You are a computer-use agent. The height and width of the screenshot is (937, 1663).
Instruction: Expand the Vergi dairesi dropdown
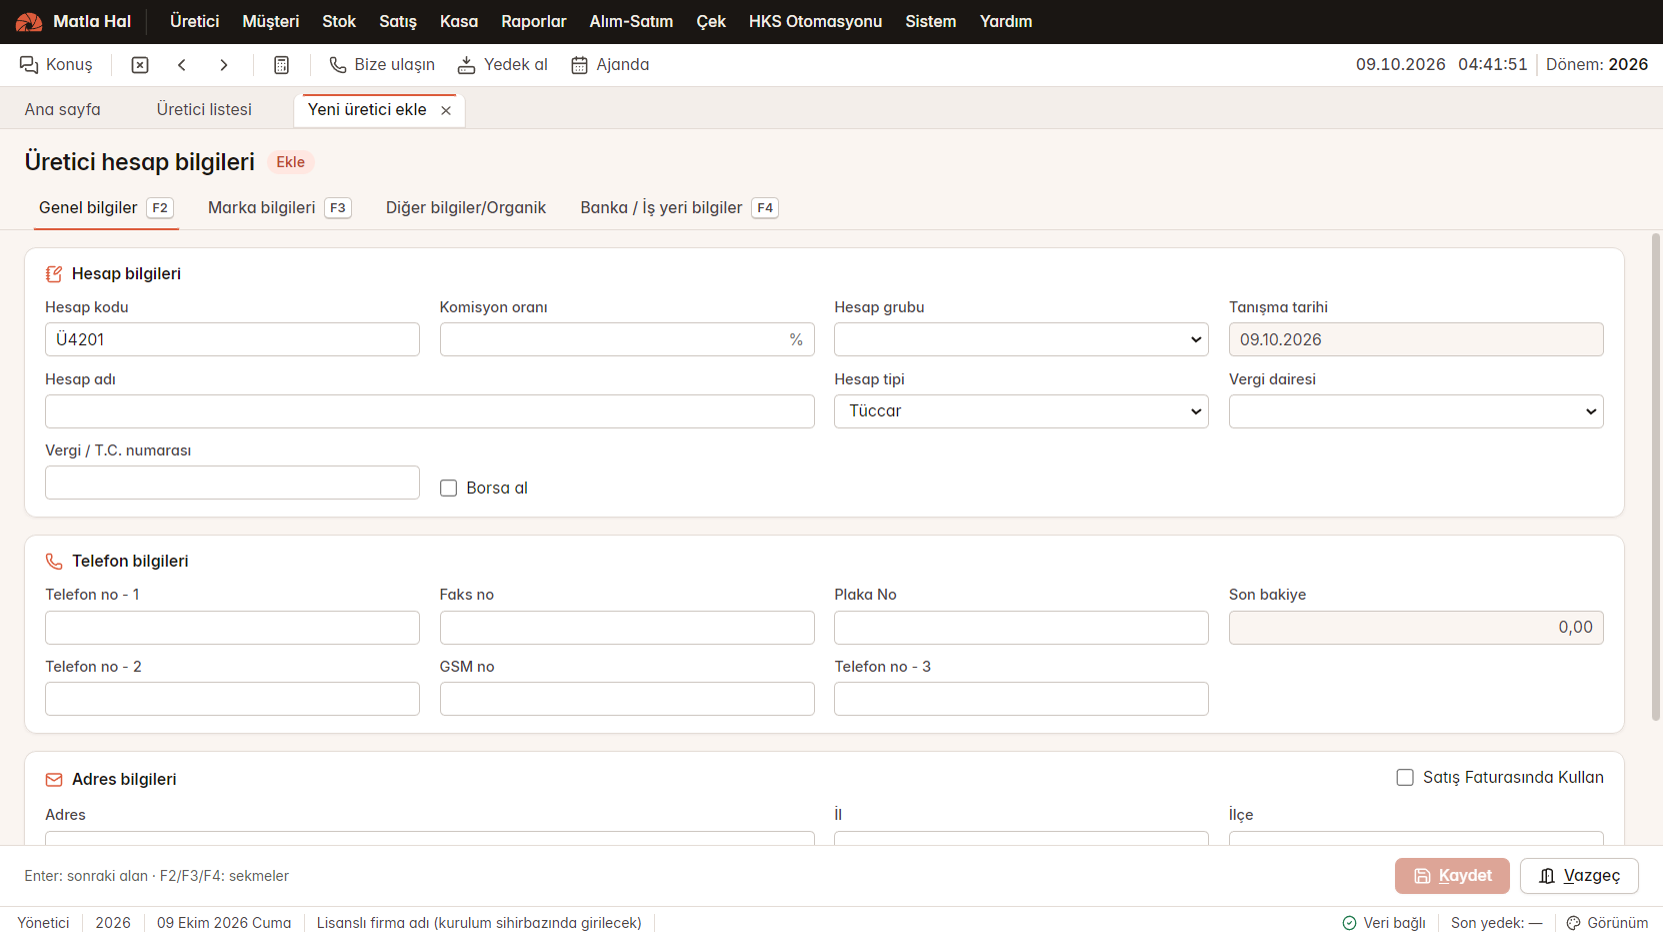(x=1416, y=411)
